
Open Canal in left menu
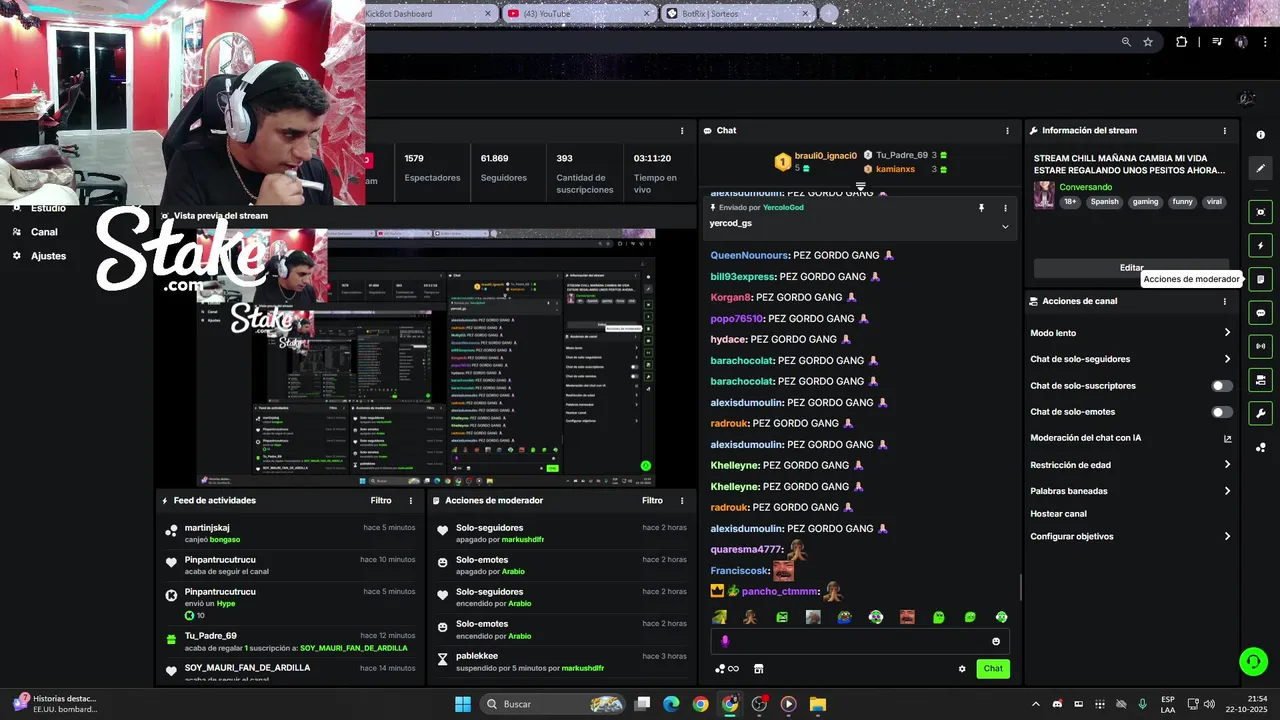44,232
